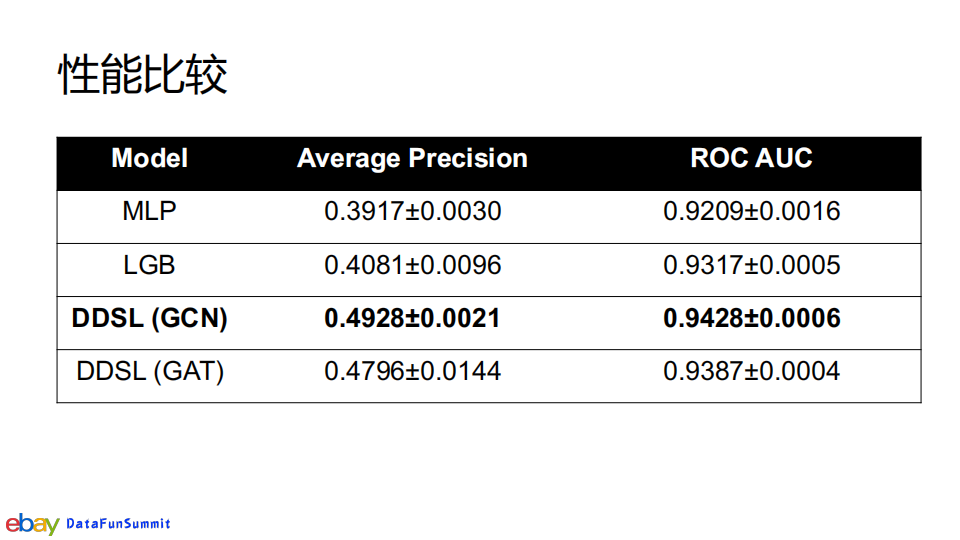Click the 0.3917±0.0030 precision value
Screen dimensions: 960x540
(x=412, y=212)
